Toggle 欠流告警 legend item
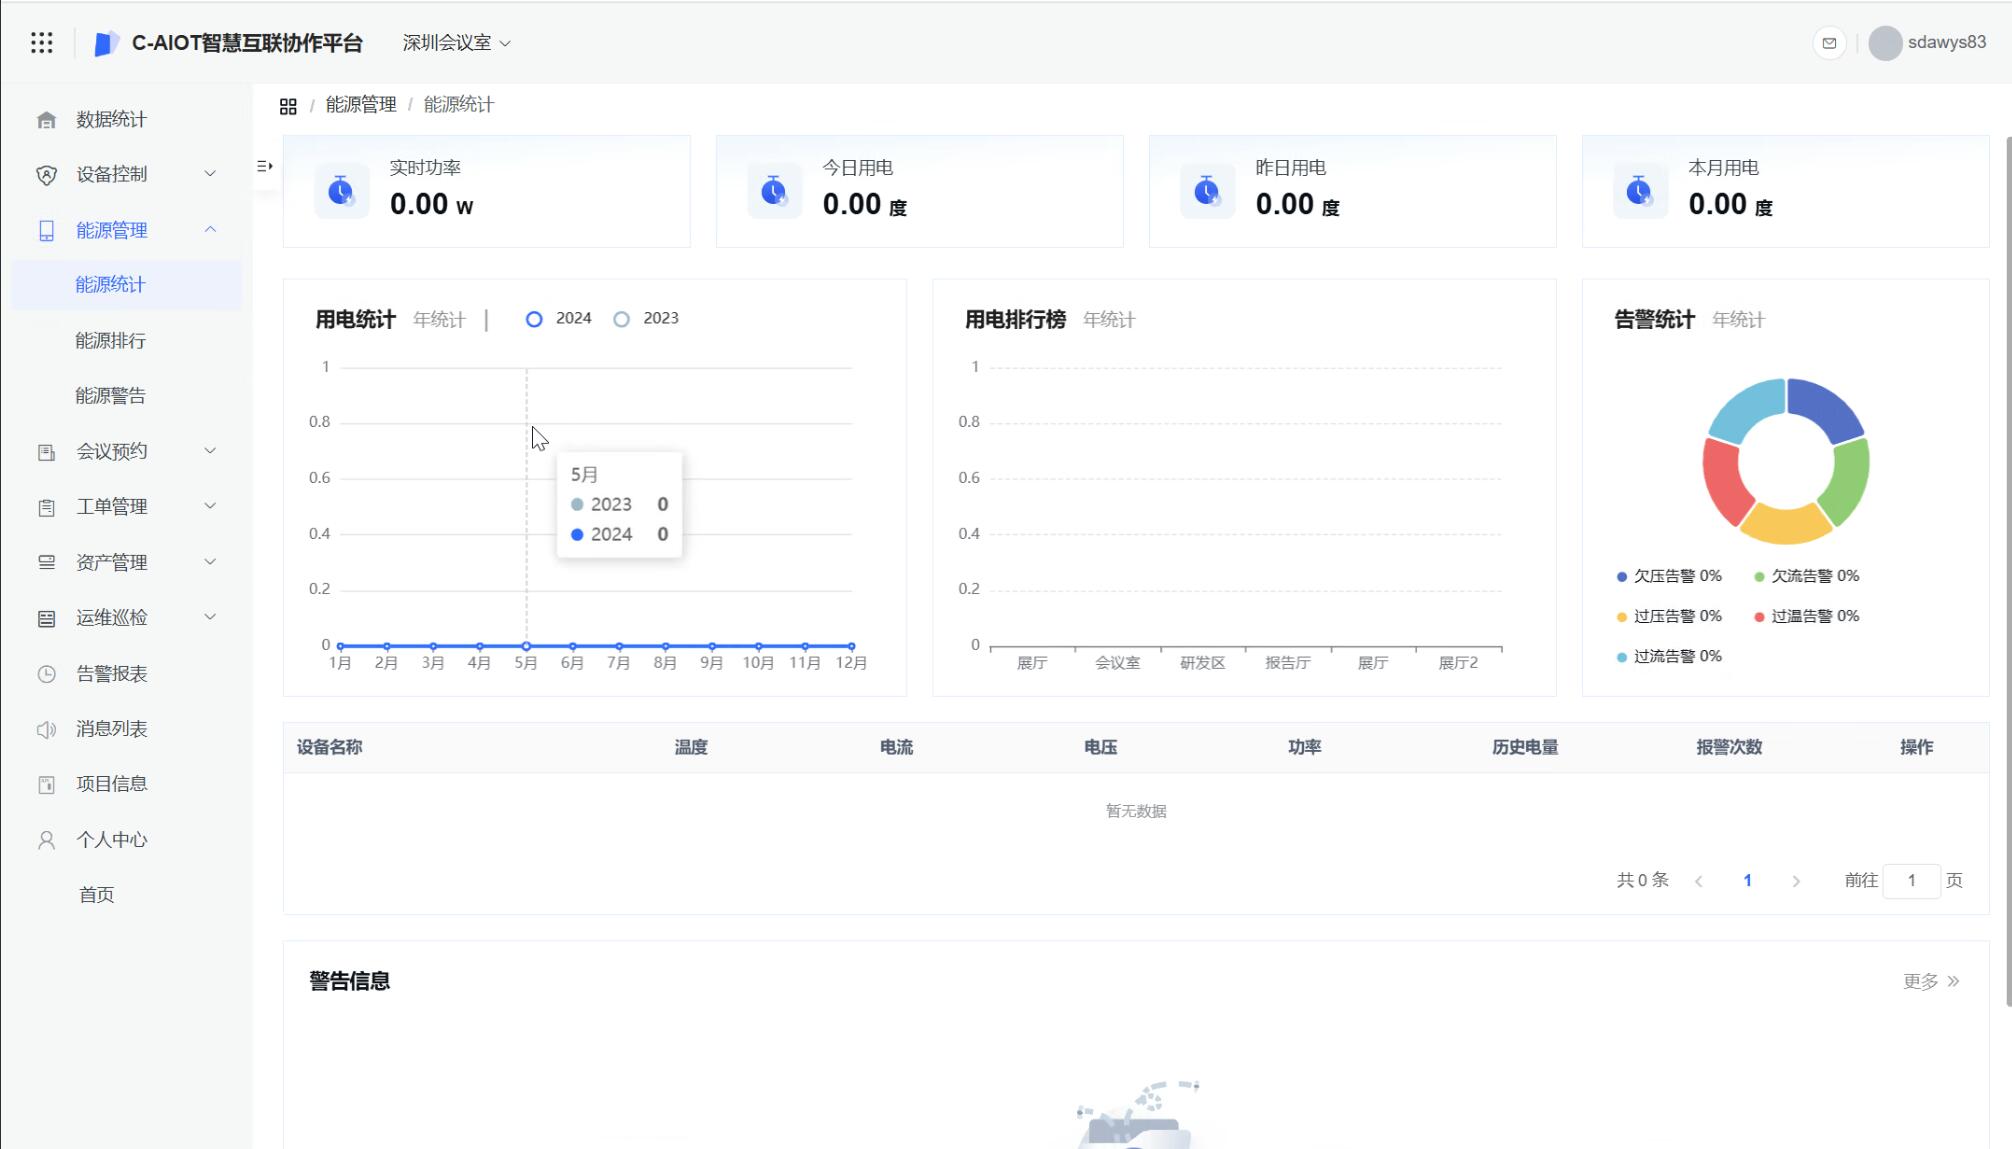The image size is (2012, 1149). click(1807, 577)
